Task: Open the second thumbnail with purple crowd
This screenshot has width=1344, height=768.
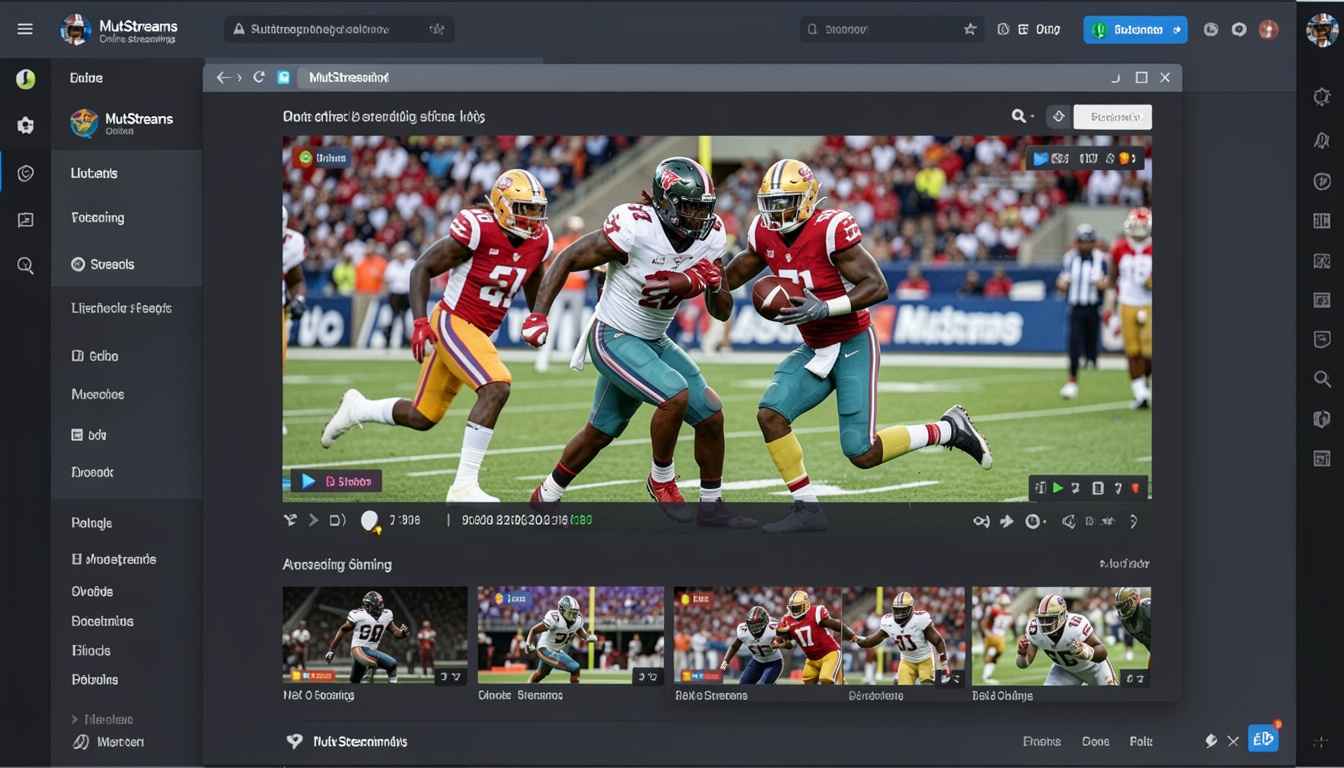Action: tap(571, 636)
